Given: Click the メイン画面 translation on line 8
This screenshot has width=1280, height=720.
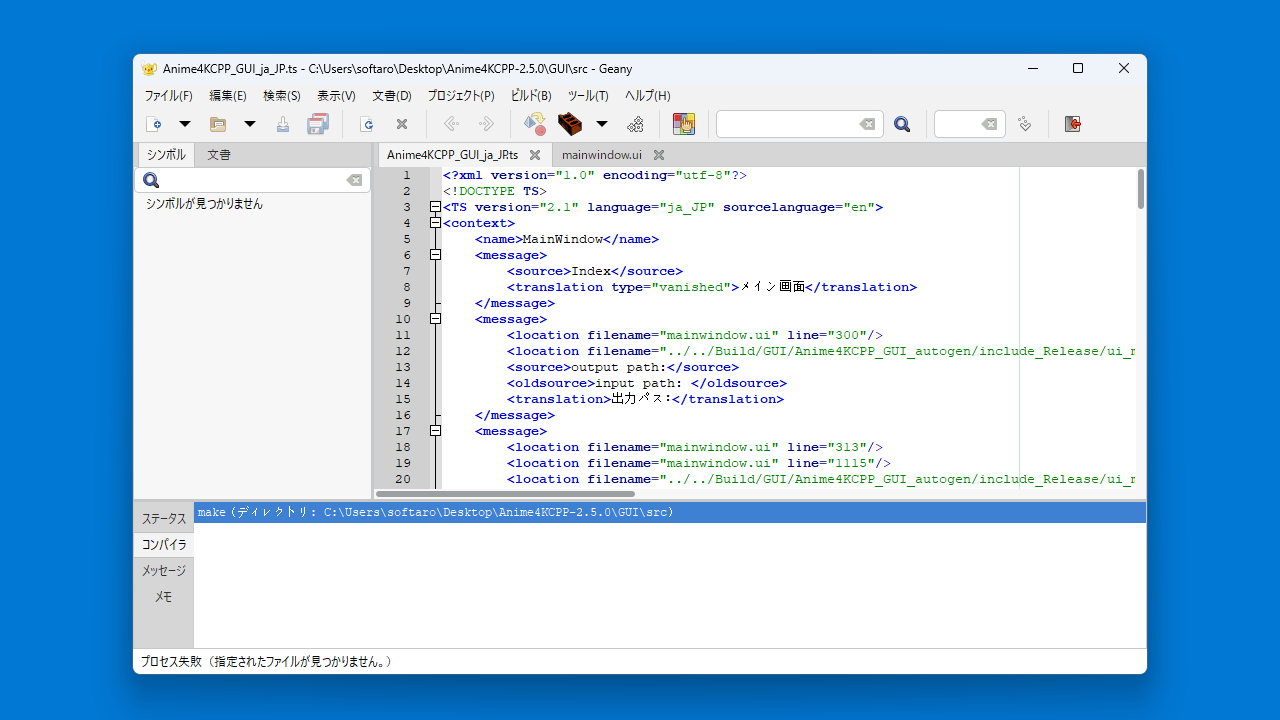Looking at the screenshot, I should (x=772, y=287).
